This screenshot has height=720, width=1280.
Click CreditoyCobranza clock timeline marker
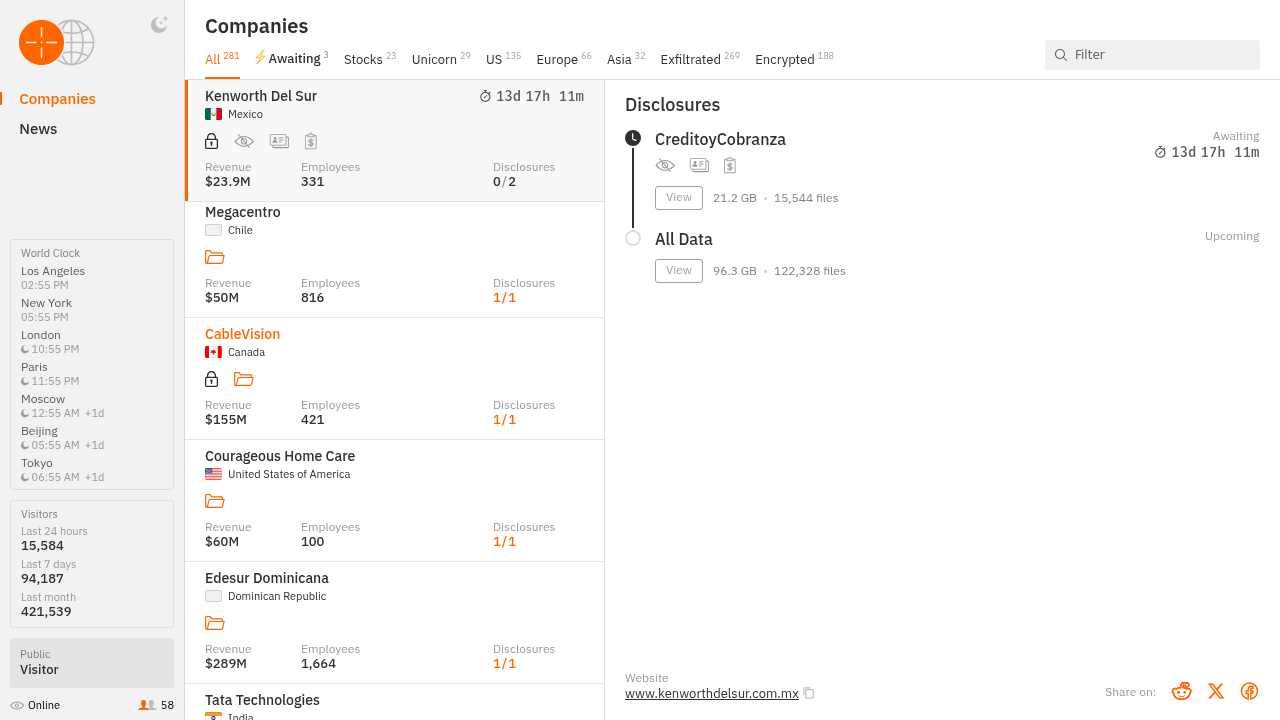point(633,138)
